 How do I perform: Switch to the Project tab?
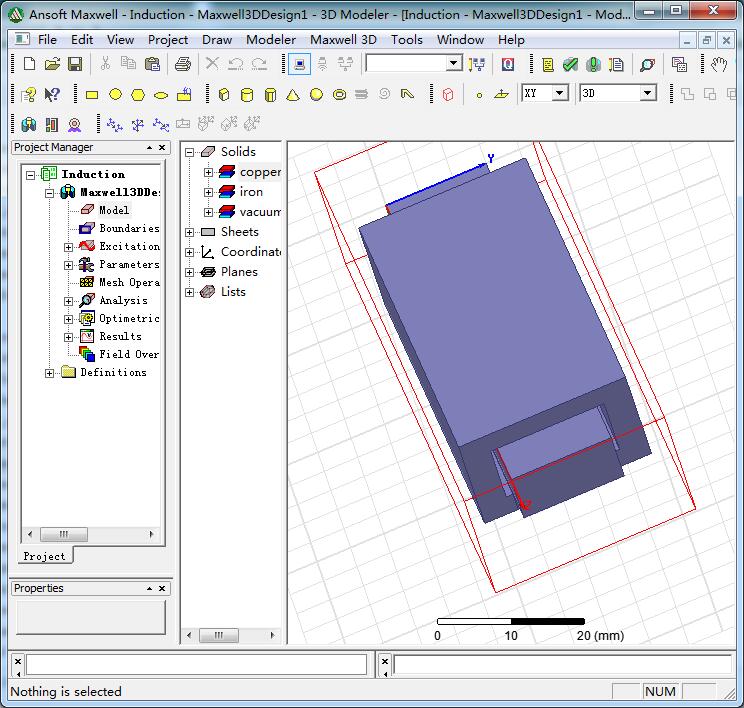click(x=44, y=556)
